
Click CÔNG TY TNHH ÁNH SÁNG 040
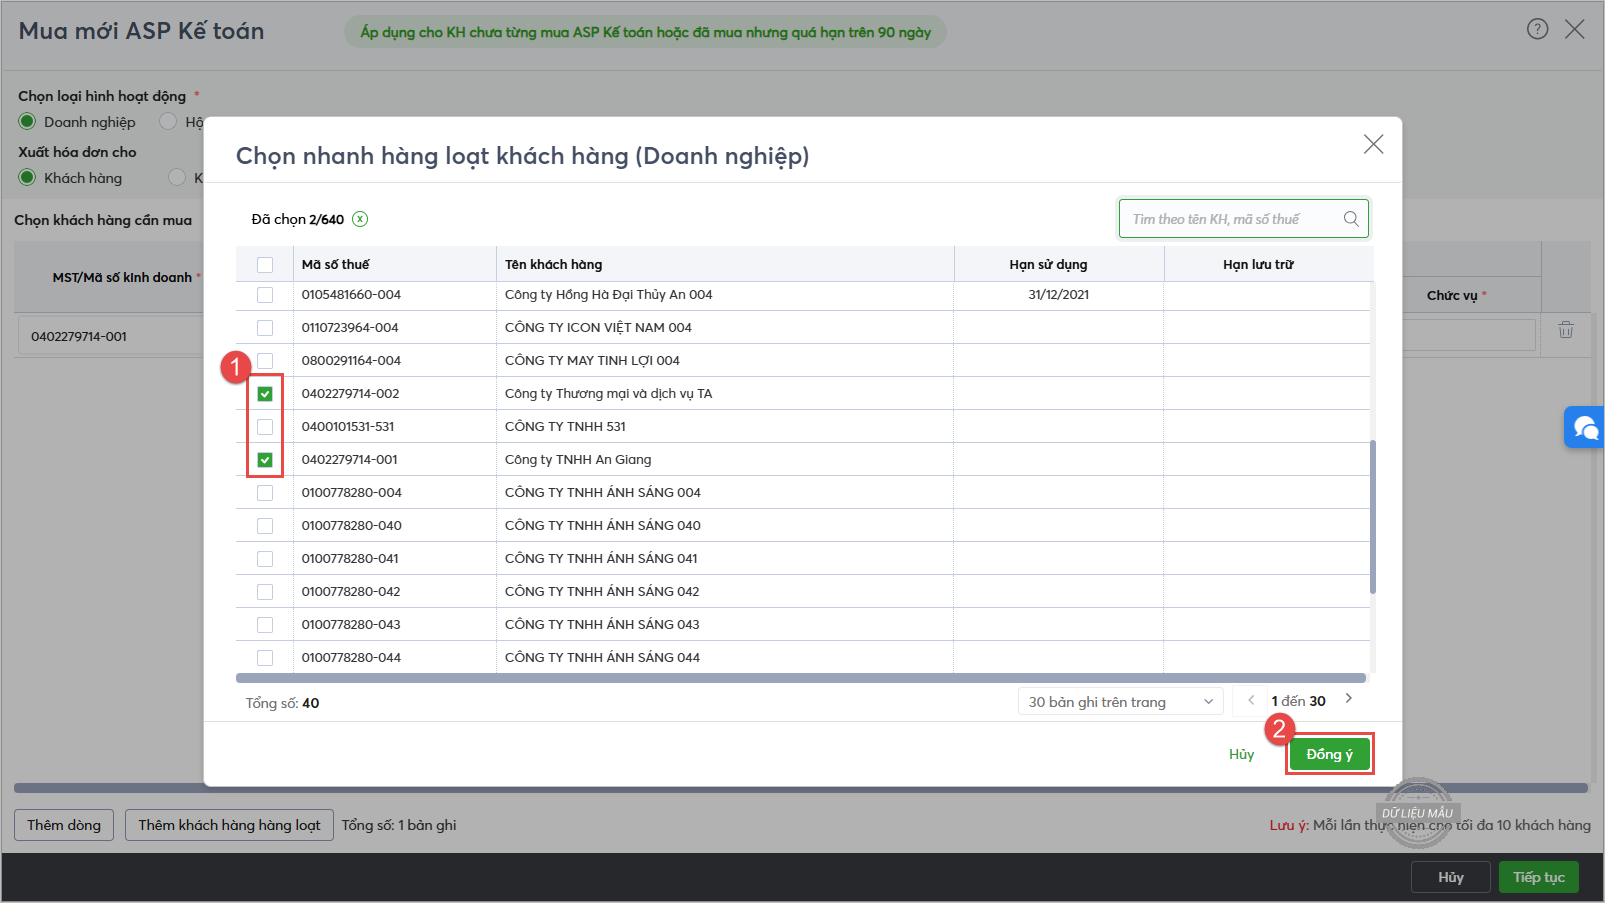(x=602, y=525)
